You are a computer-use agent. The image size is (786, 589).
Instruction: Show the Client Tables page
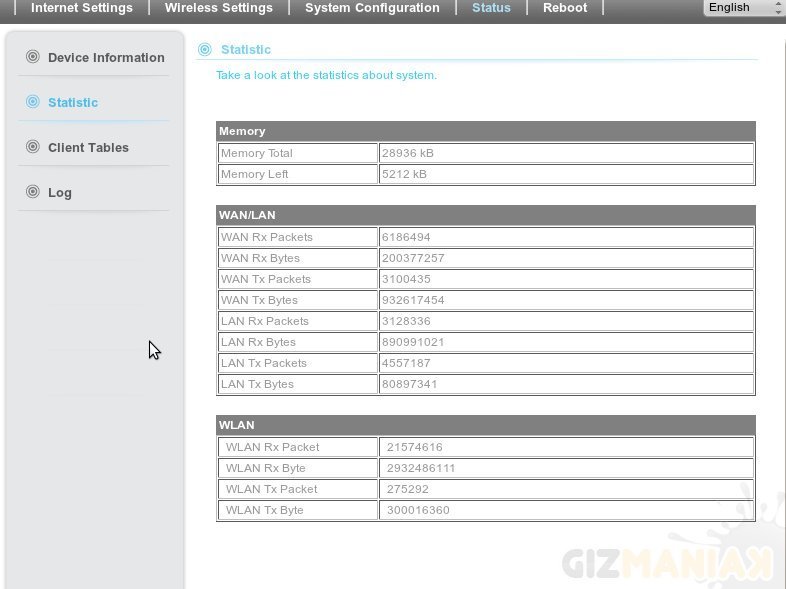[x=88, y=148]
